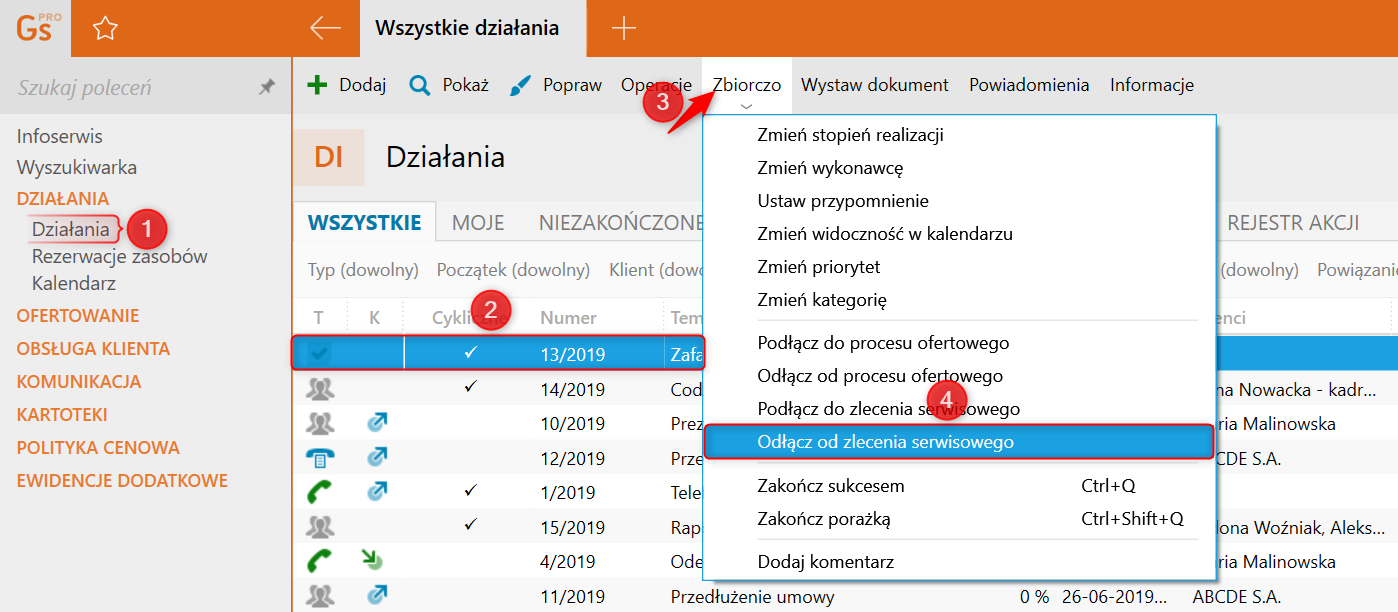Screen dimensions: 1398x612
Task: Click the GS Pro logo
Action: point(38,28)
